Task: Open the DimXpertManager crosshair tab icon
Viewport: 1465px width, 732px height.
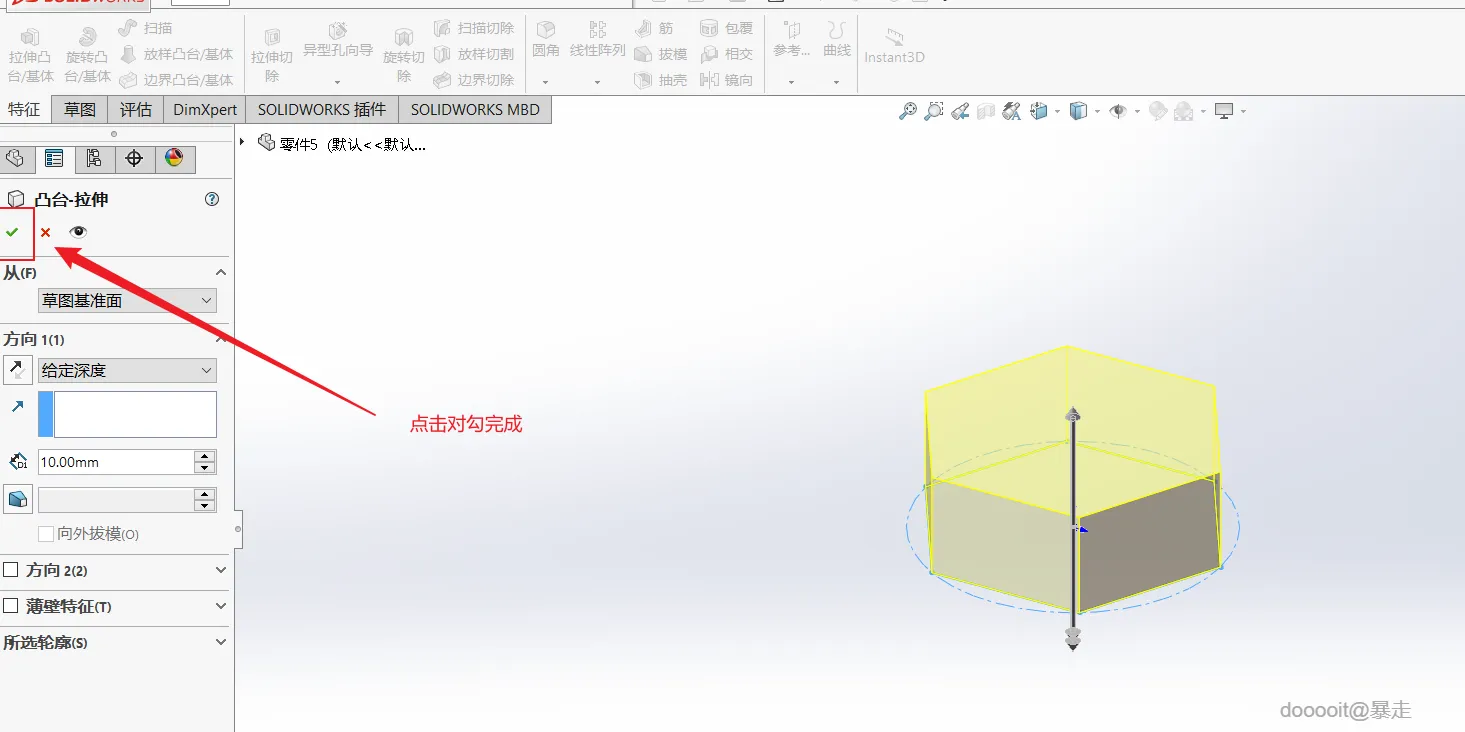Action: click(x=134, y=159)
